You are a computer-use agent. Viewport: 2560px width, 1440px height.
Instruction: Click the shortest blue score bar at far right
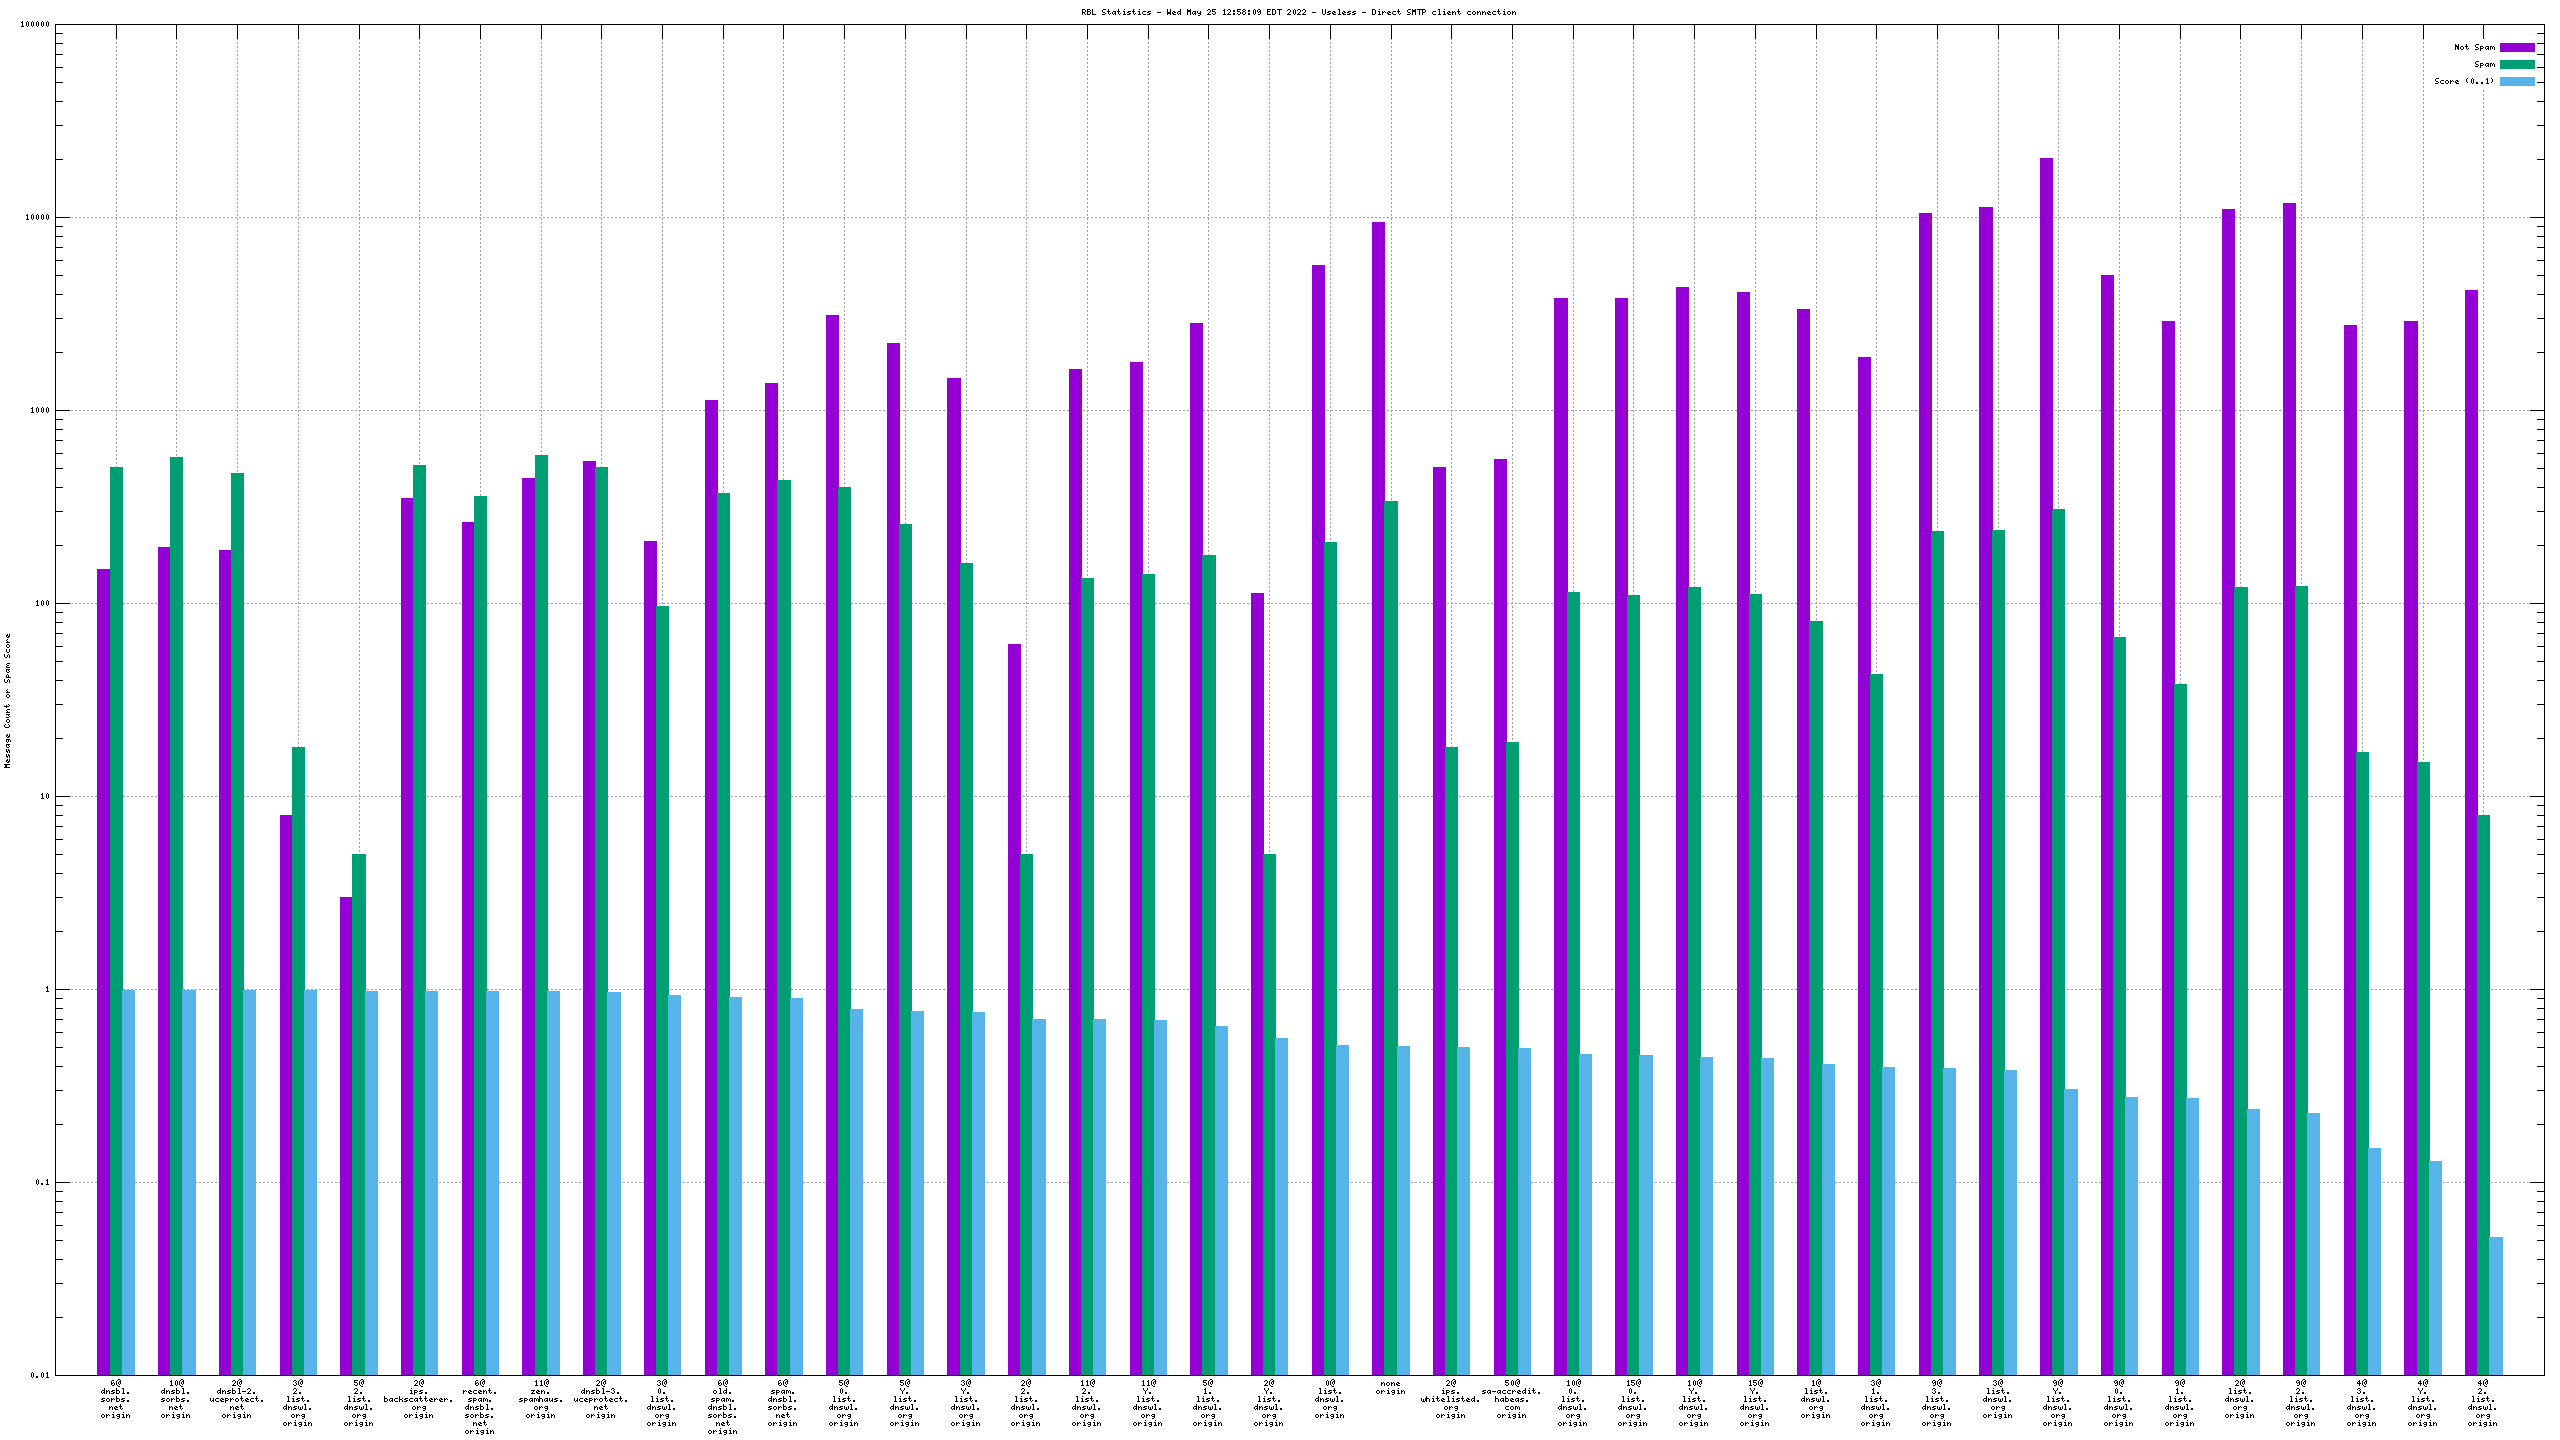[2496, 1305]
